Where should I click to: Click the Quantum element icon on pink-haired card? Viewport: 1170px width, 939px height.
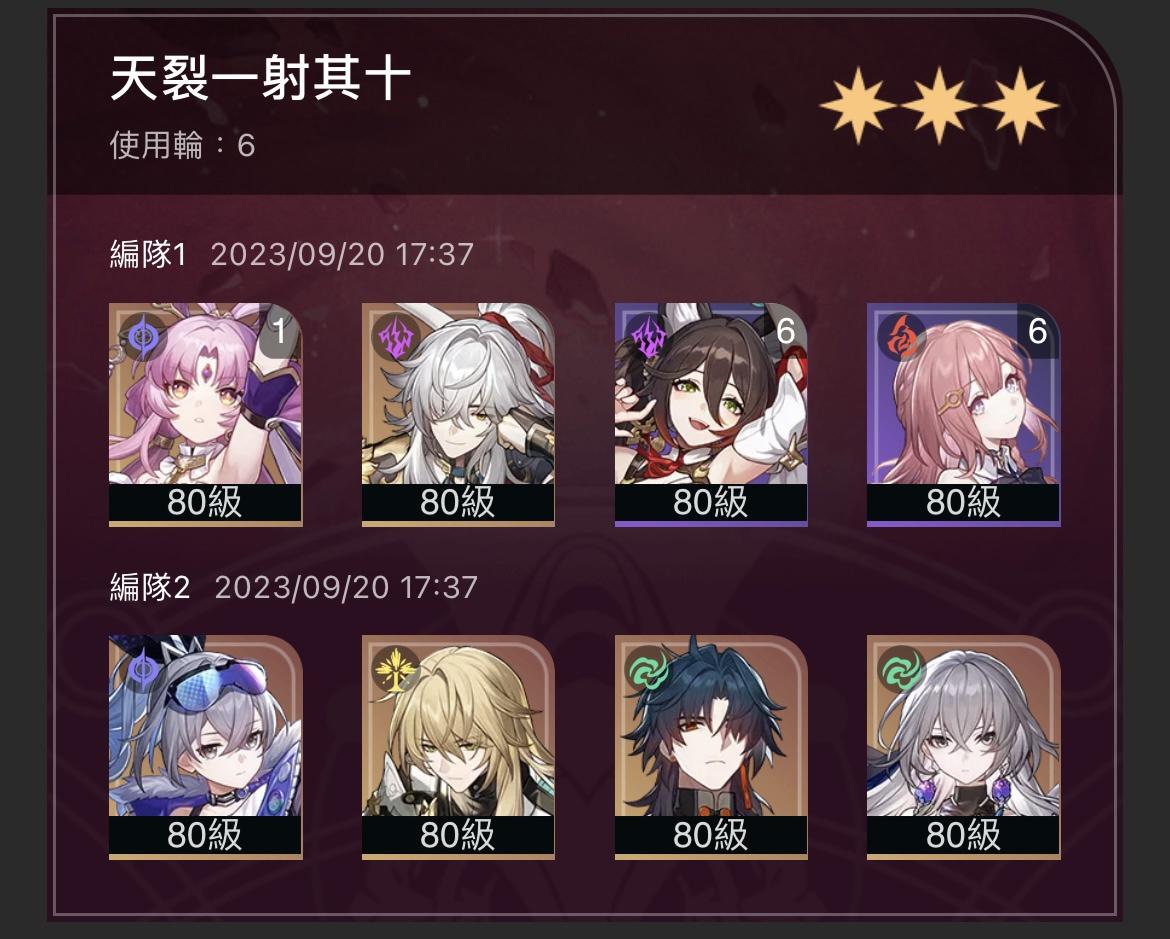coord(143,337)
